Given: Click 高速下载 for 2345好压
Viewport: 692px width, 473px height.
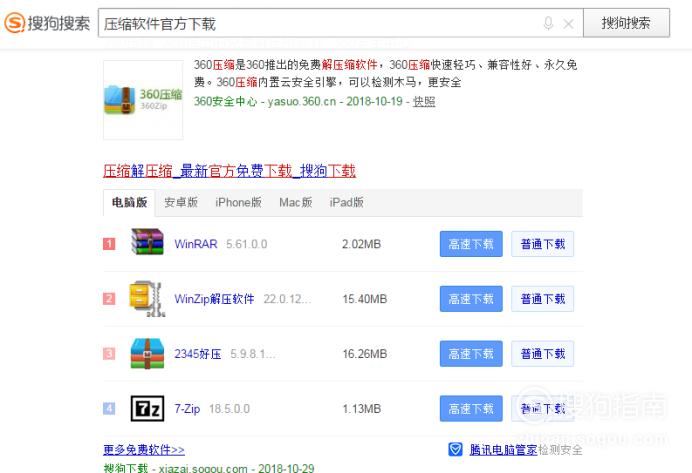Looking at the screenshot, I should click(x=471, y=353).
